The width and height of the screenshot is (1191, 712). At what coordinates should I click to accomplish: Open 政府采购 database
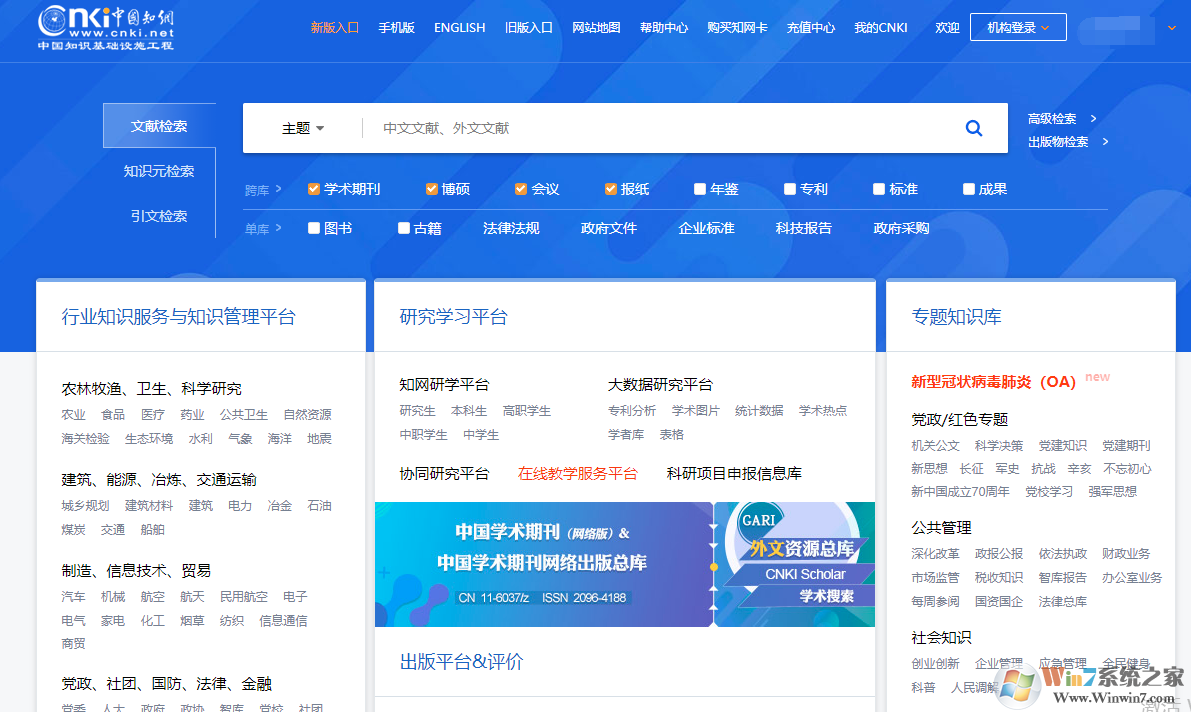(901, 228)
